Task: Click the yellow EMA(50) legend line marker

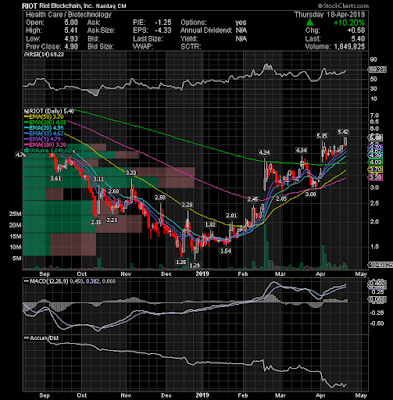Action: pyautogui.click(x=26, y=117)
